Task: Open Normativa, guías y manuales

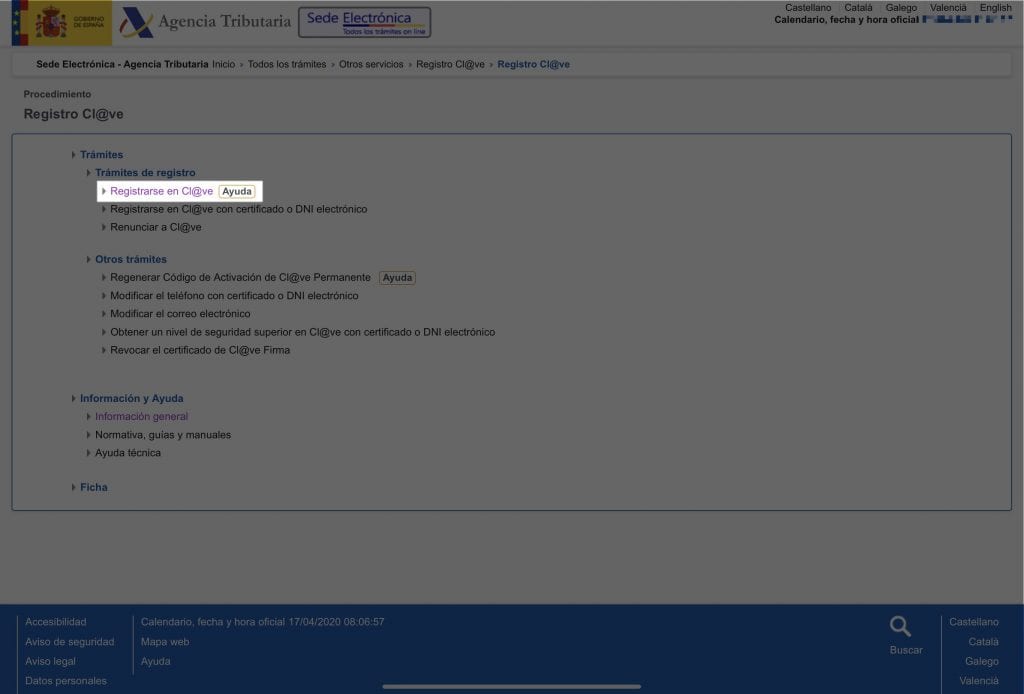Action: pos(162,435)
